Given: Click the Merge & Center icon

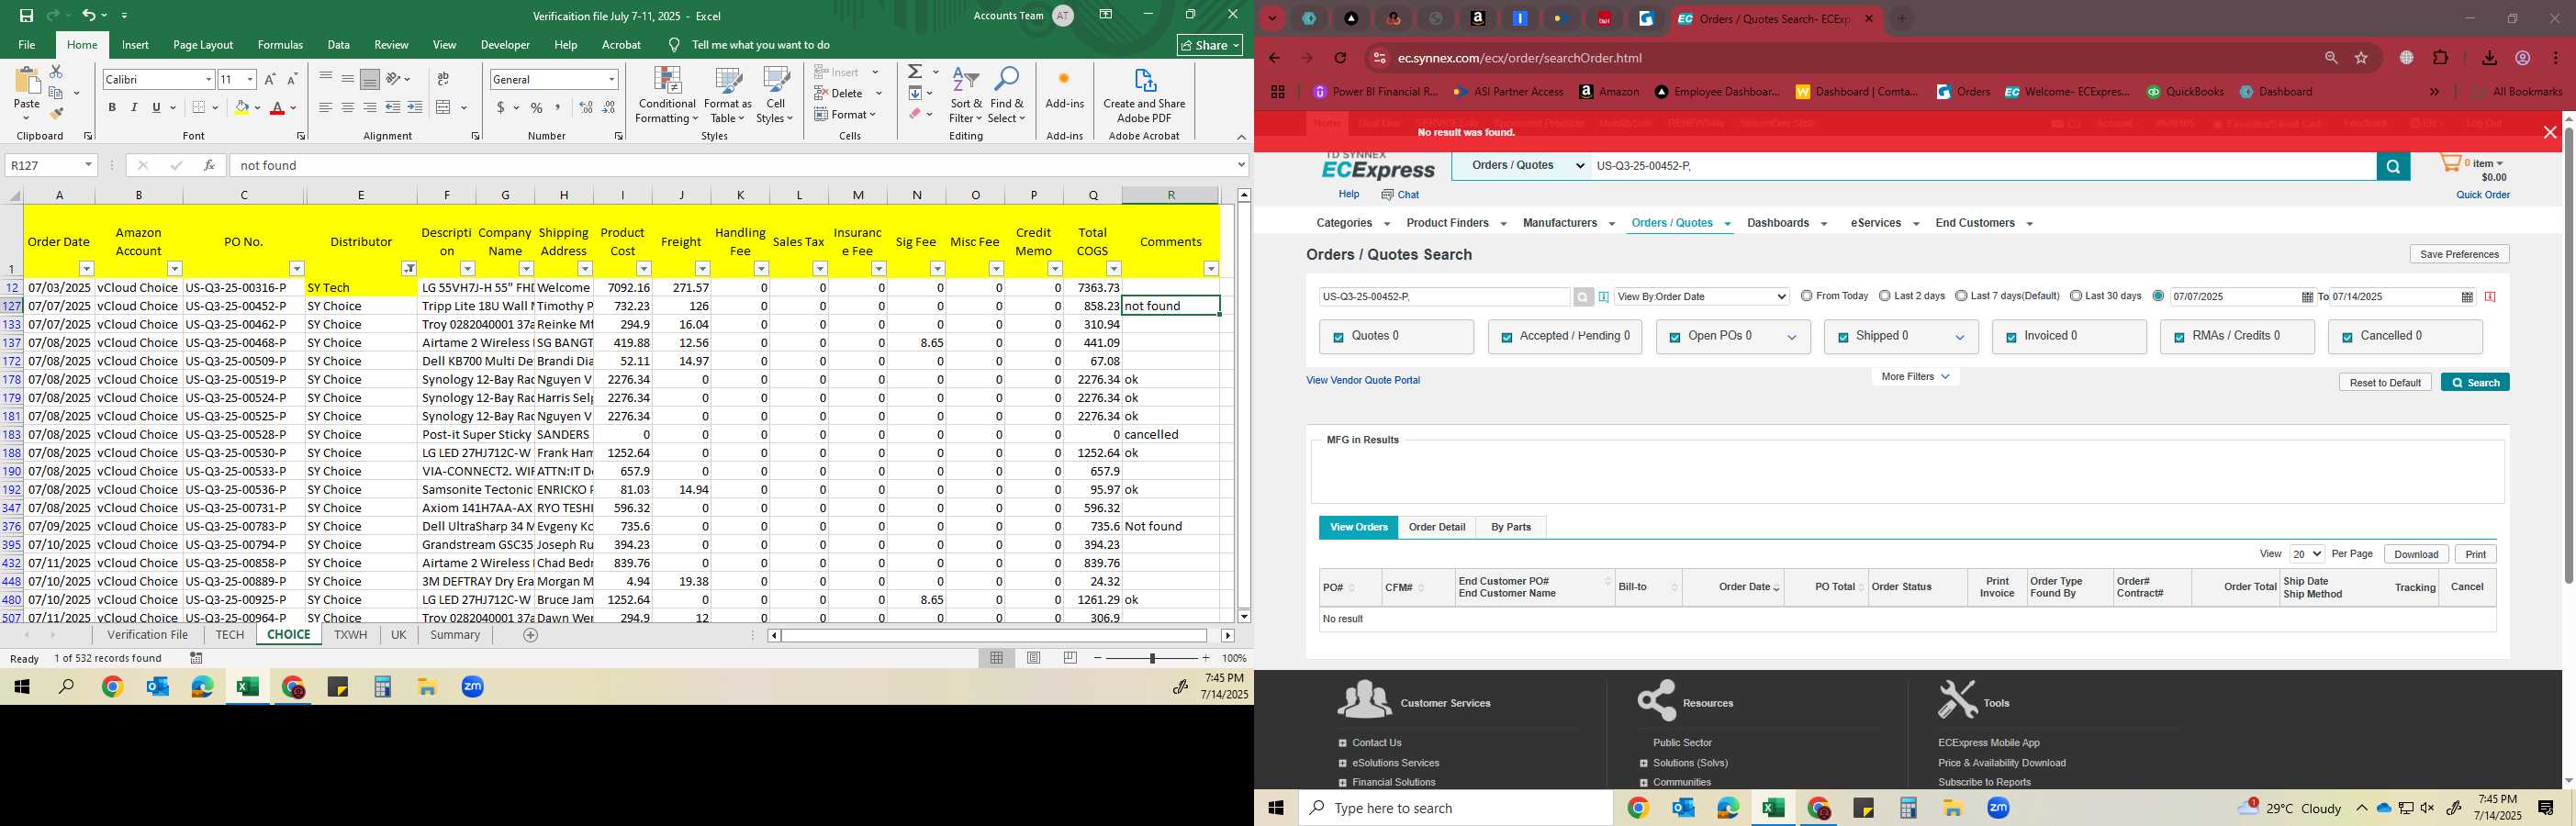Looking at the screenshot, I should point(445,108).
